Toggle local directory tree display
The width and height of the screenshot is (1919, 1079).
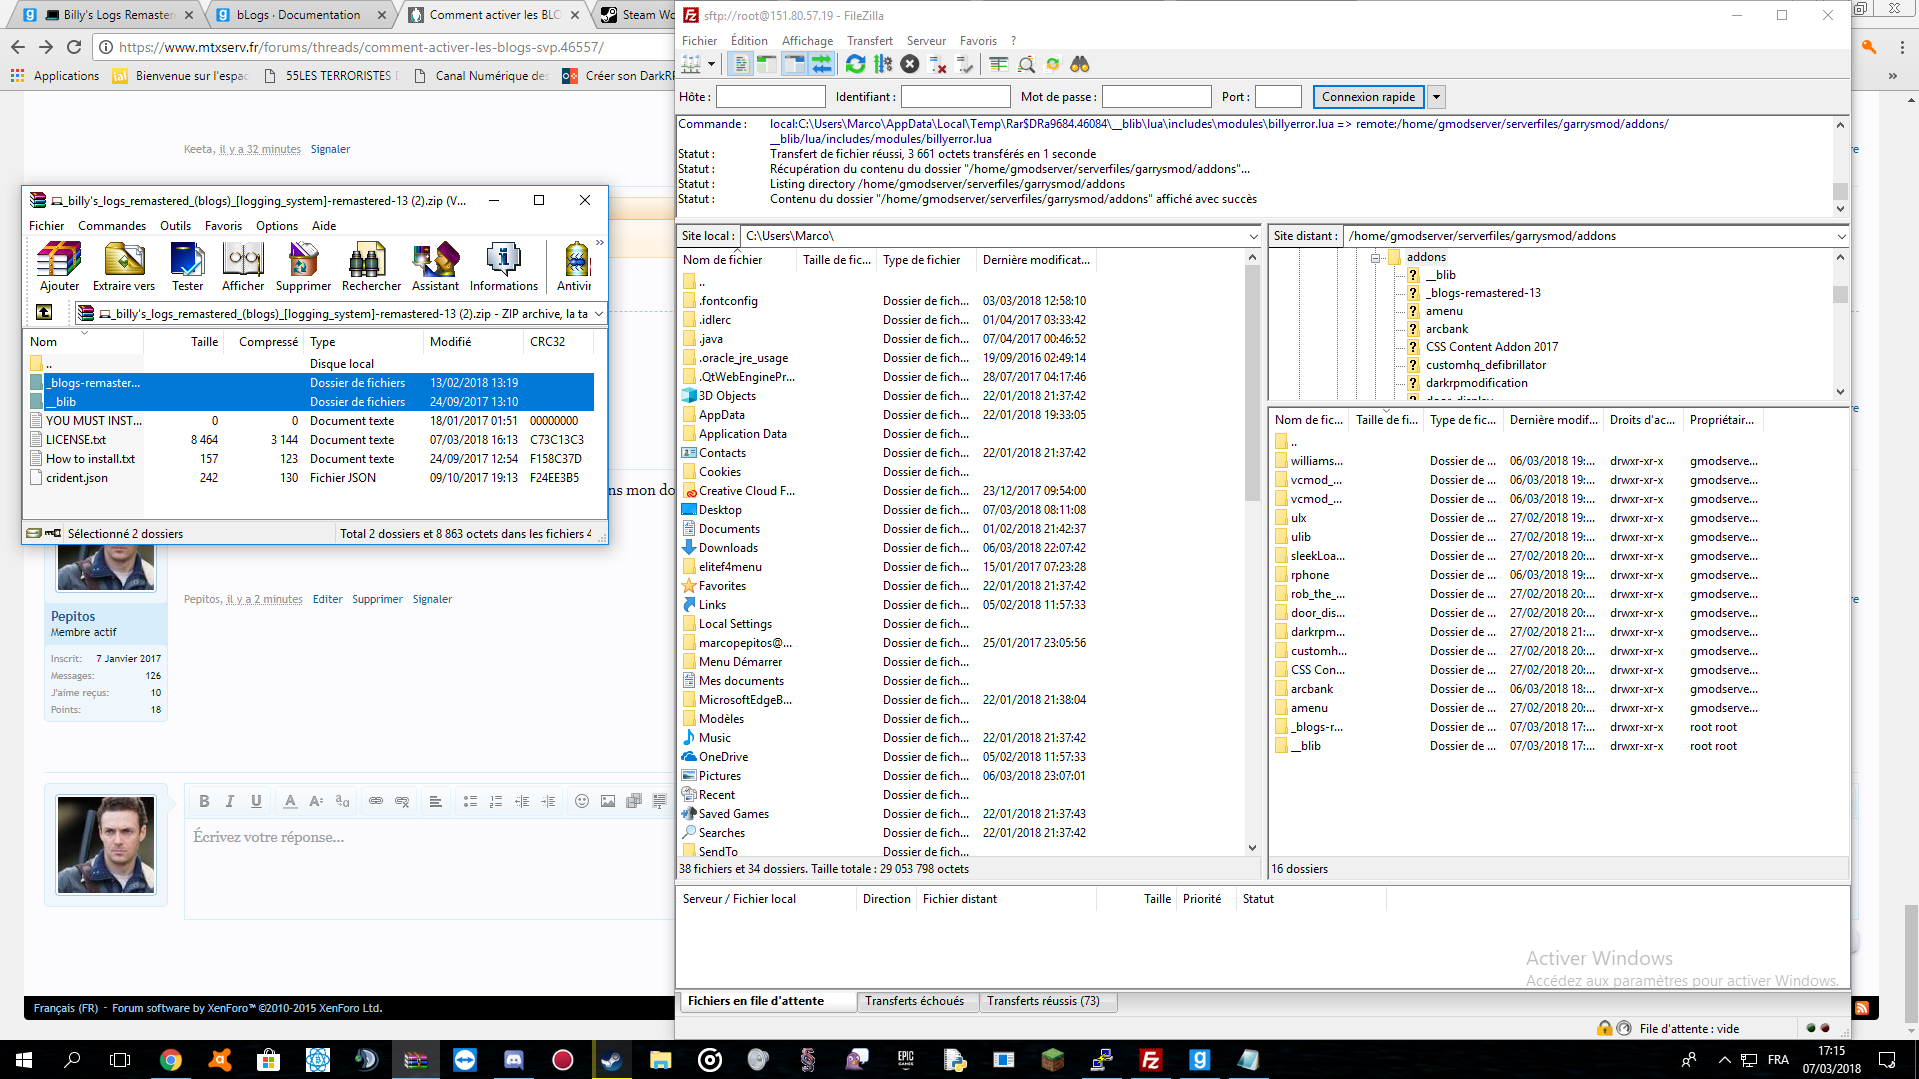[x=767, y=64]
